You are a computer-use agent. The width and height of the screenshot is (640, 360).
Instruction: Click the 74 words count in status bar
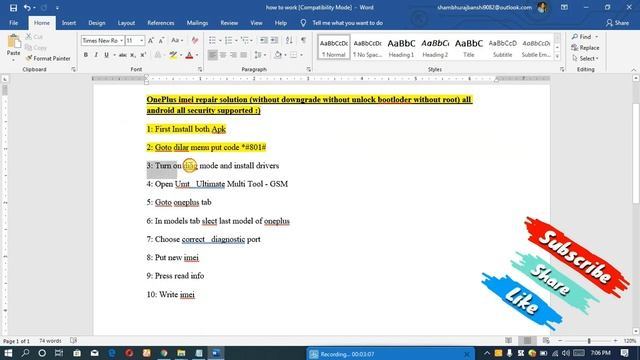(50, 340)
